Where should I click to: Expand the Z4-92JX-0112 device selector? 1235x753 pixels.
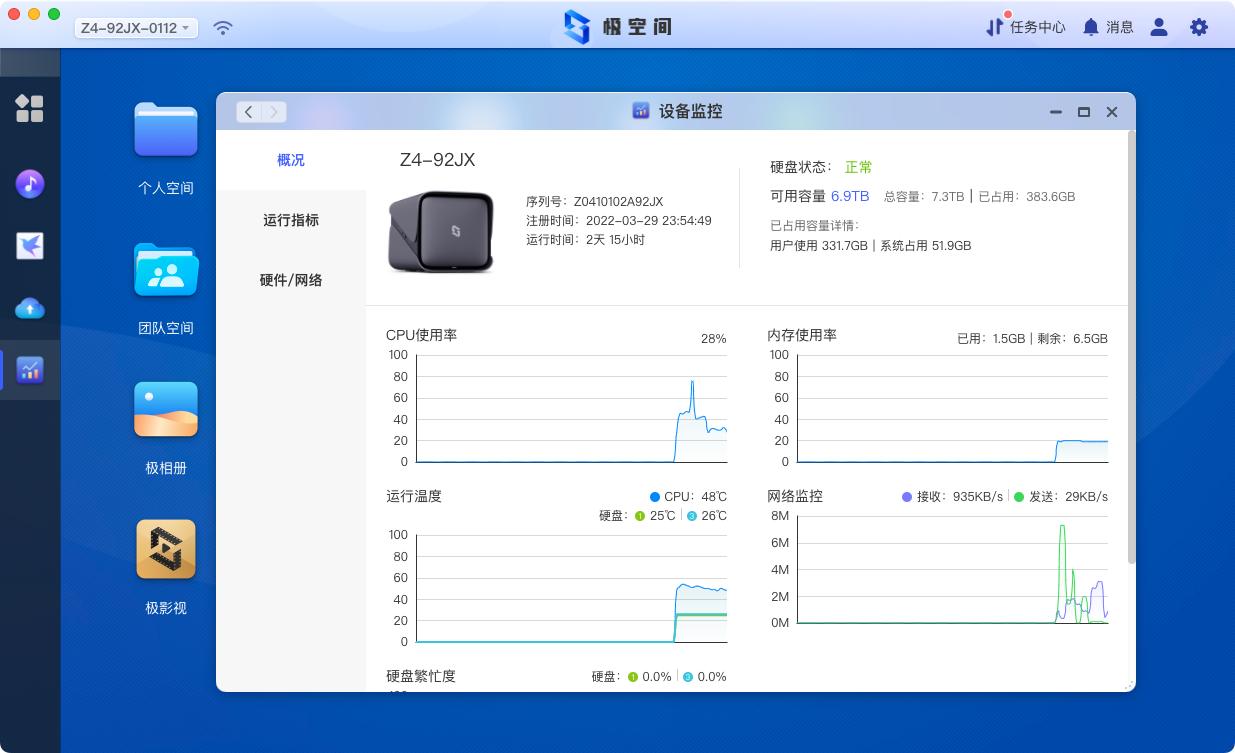click(137, 27)
